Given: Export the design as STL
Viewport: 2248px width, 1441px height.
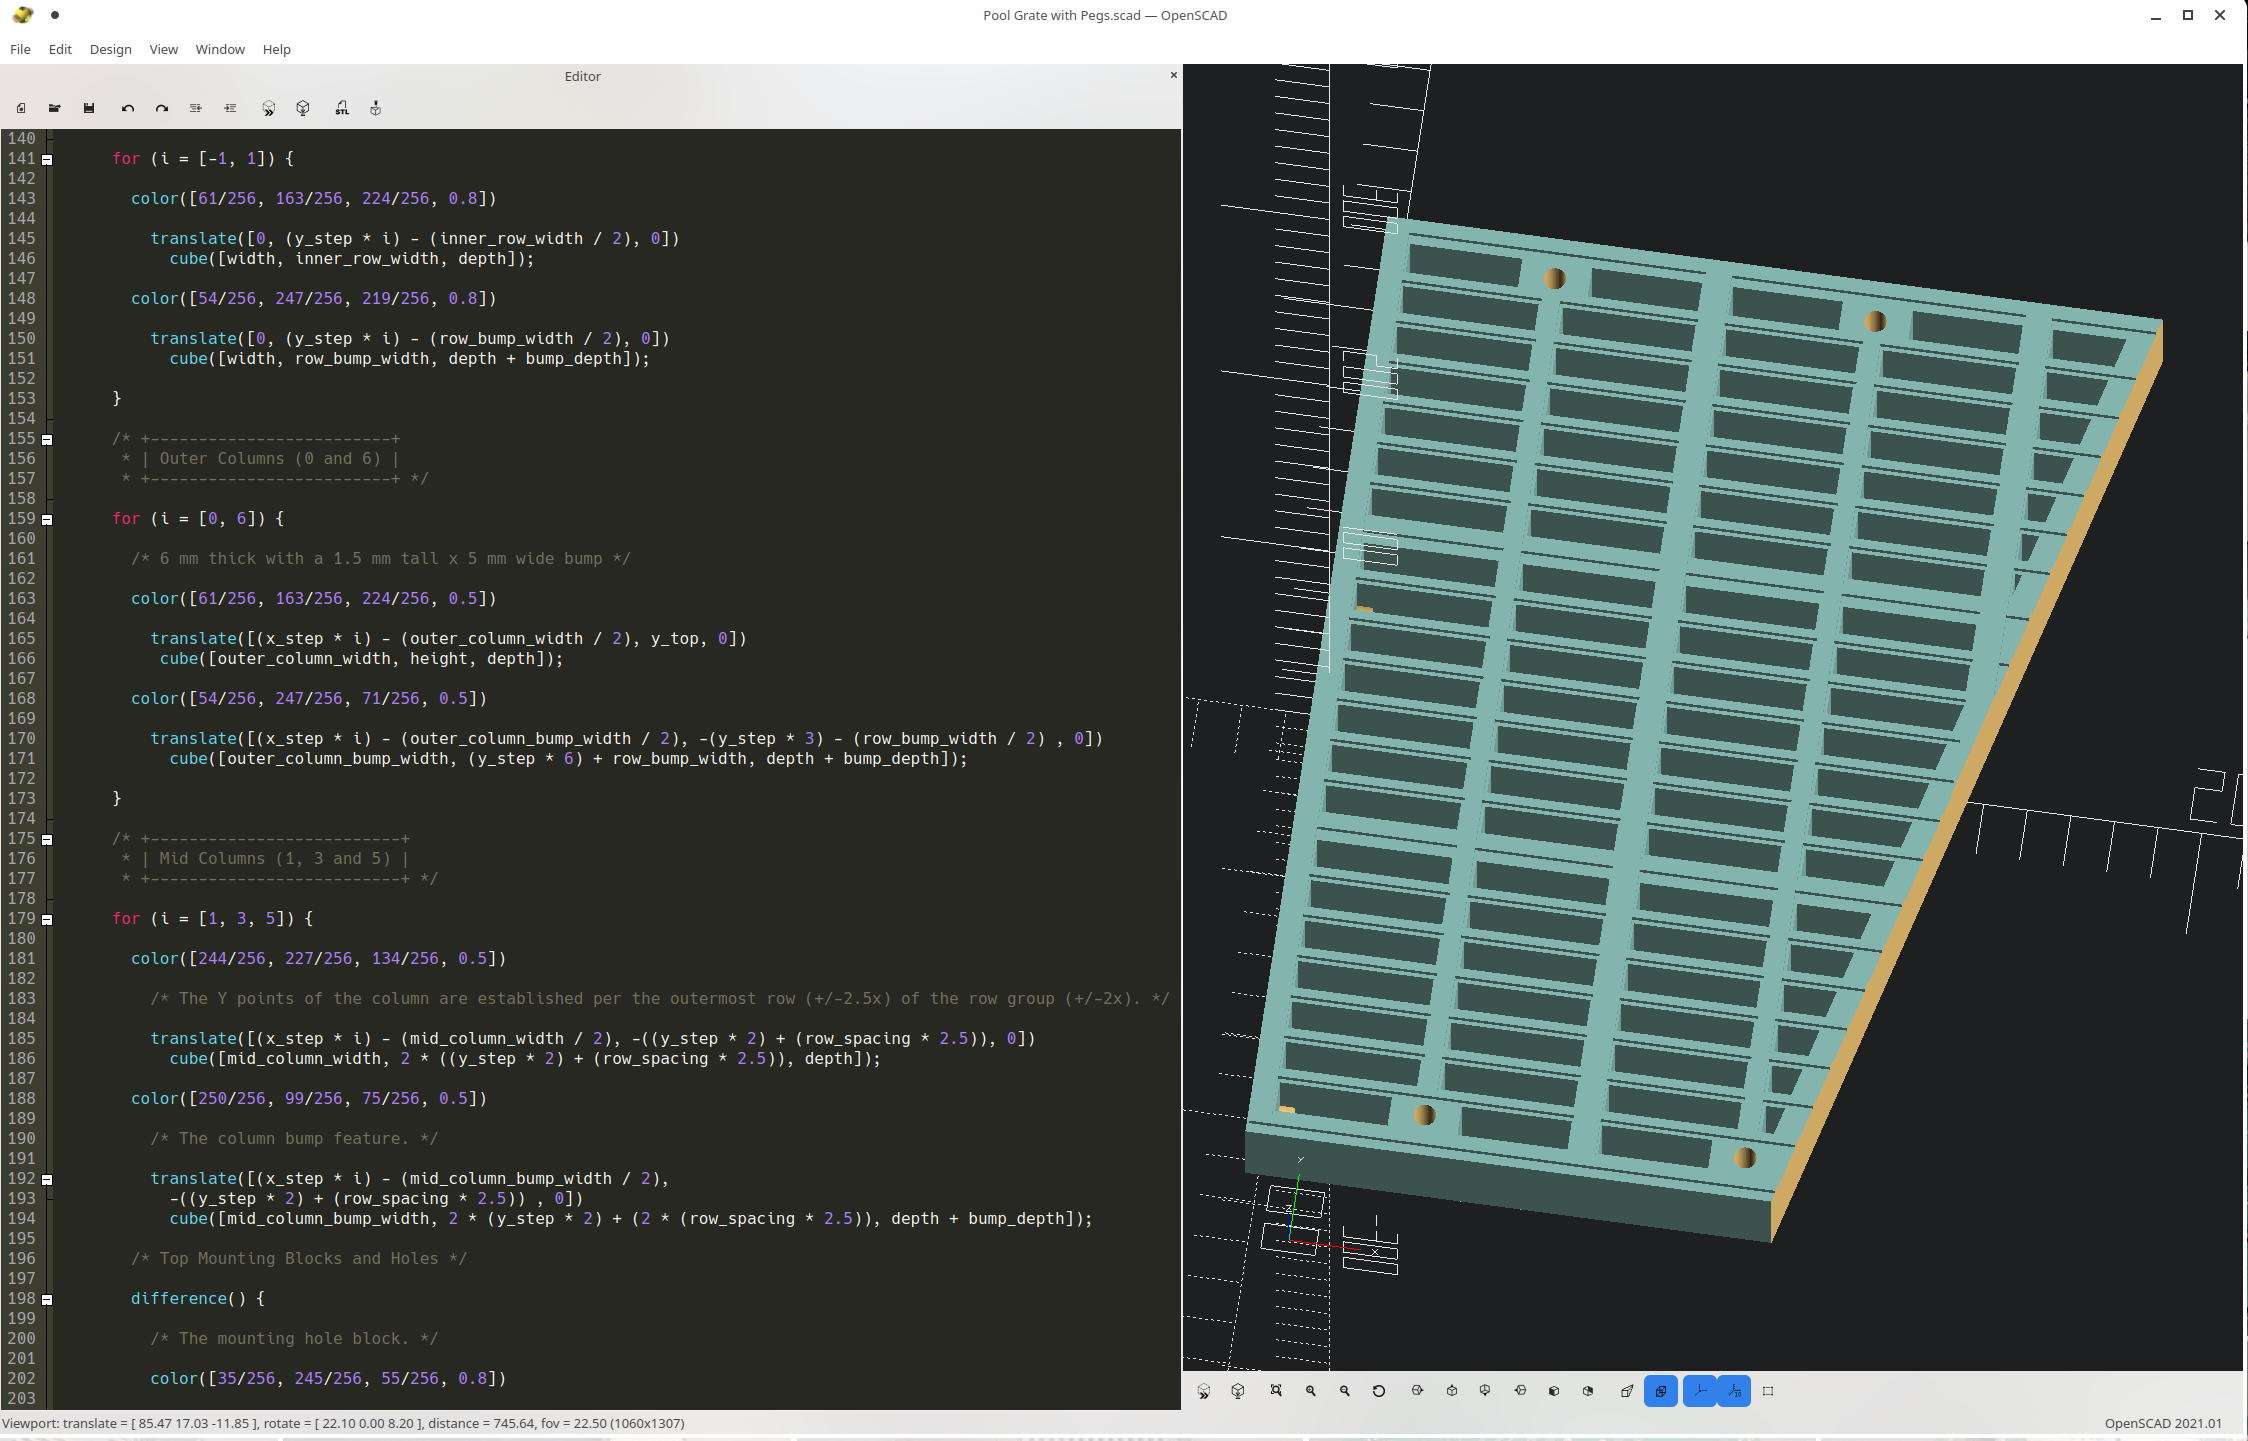Looking at the screenshot, I should point(342,108).
